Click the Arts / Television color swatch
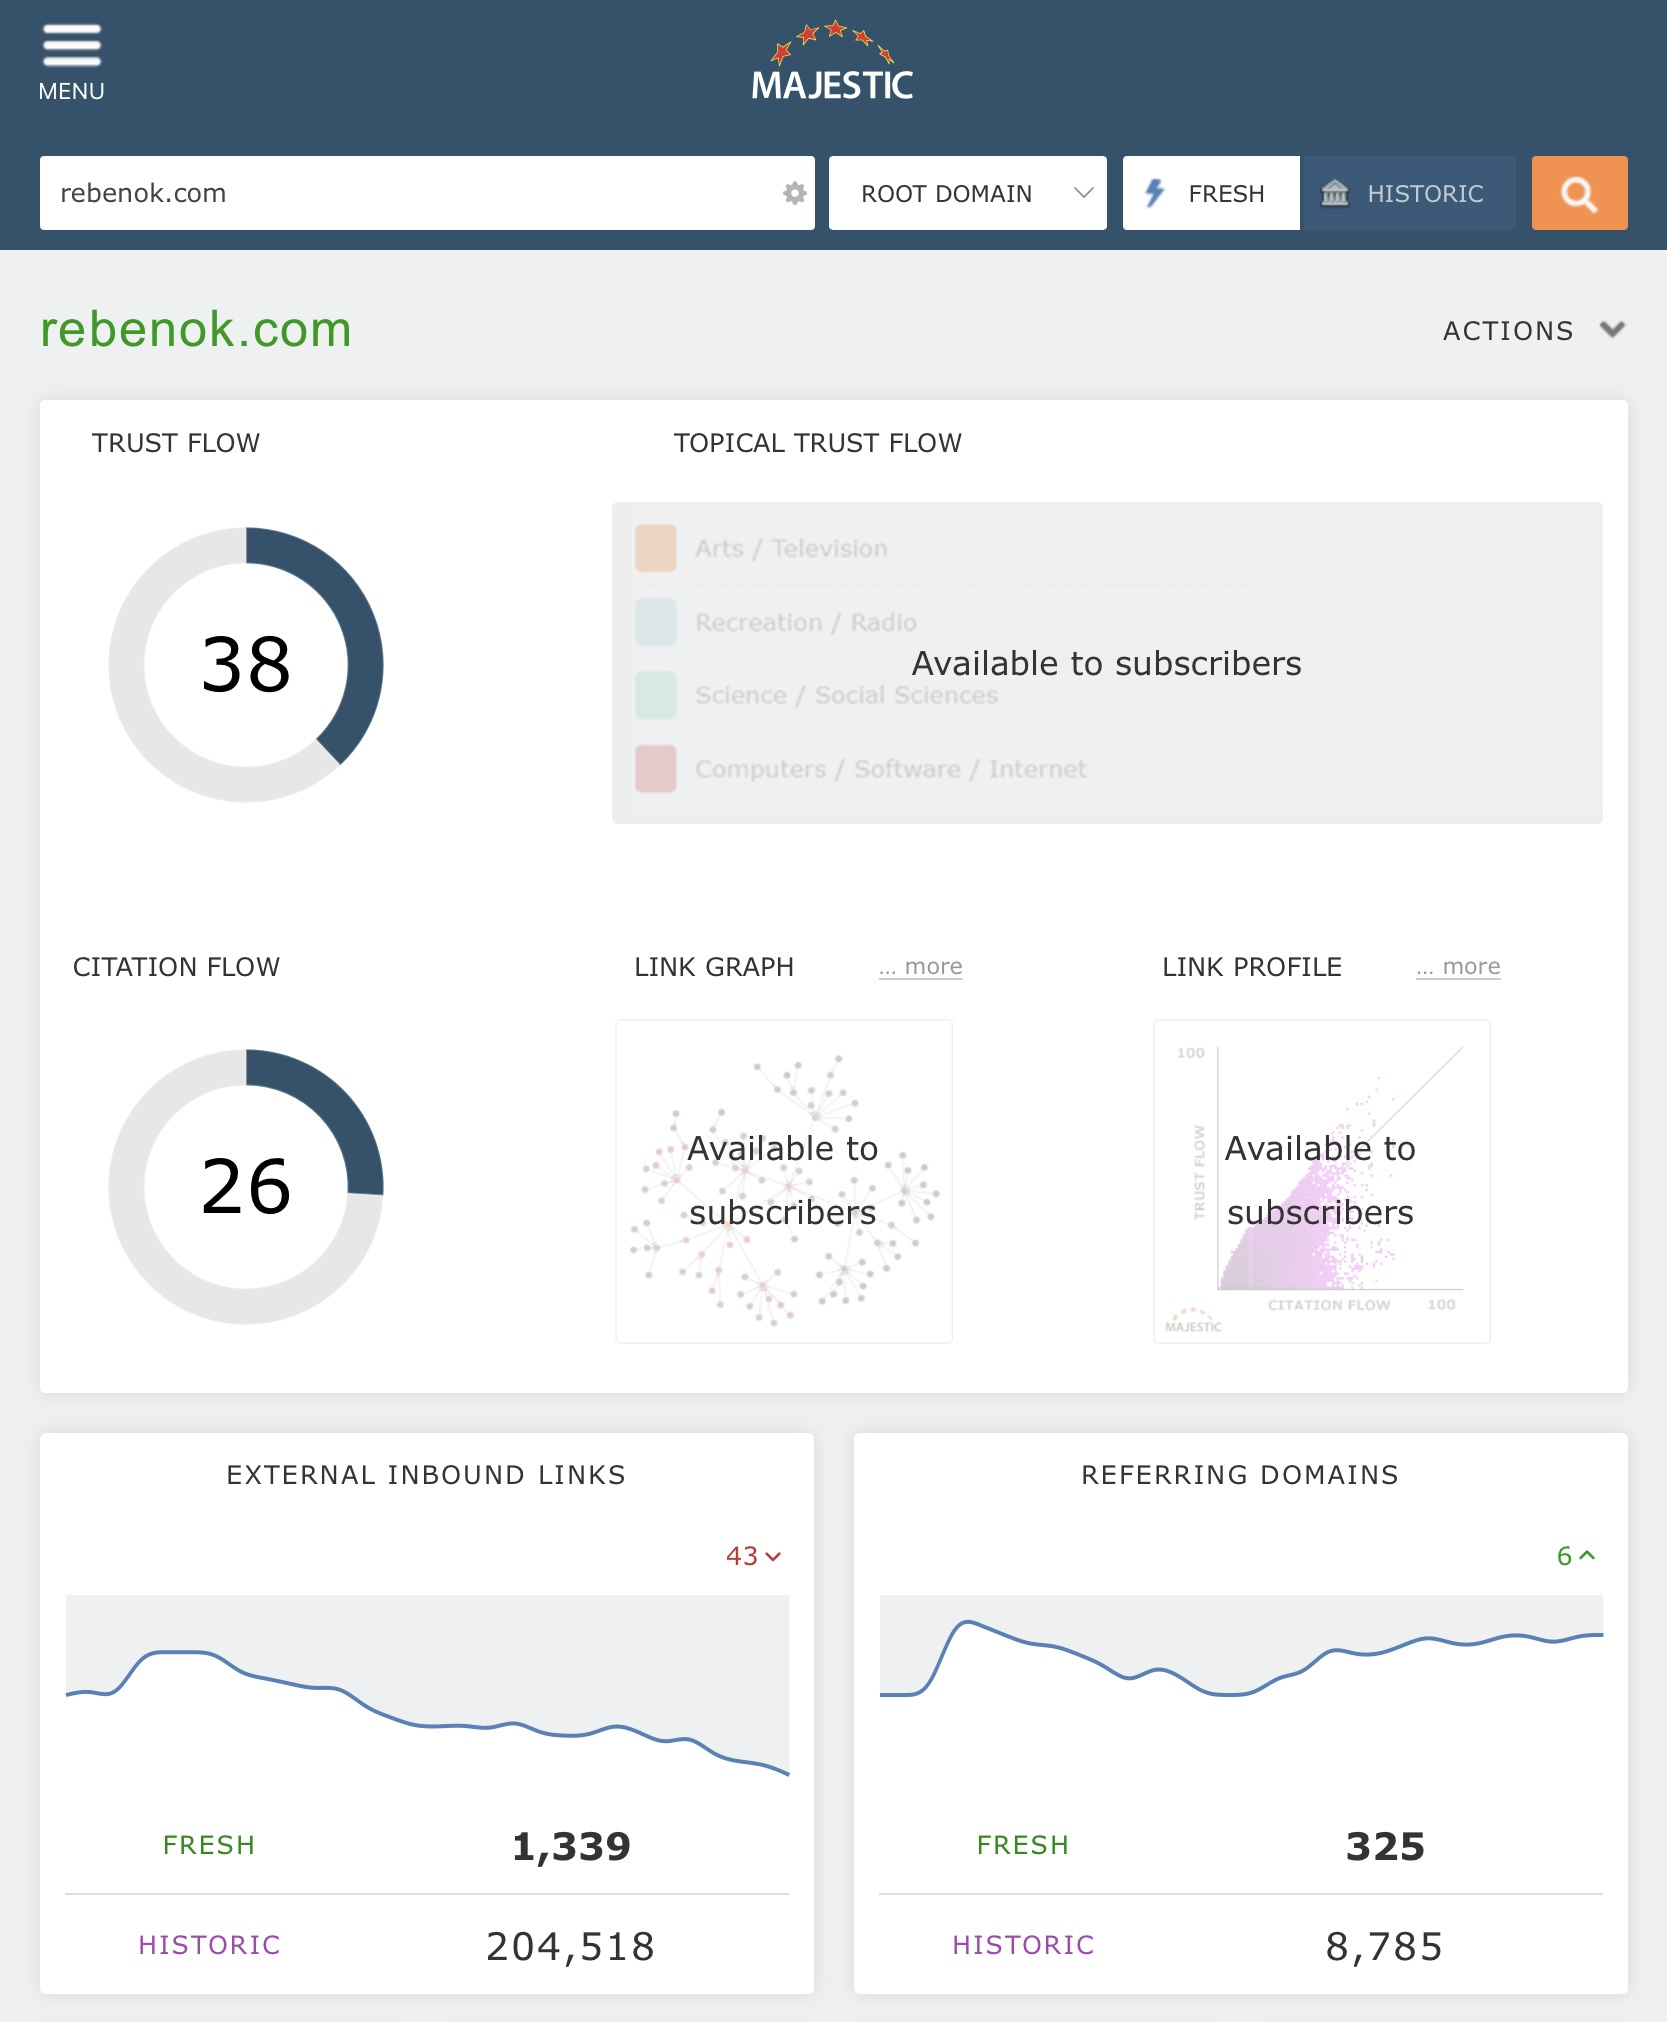Image resolution: width=1667 pixels, height=2022 pixels. (x=656, y=548)
